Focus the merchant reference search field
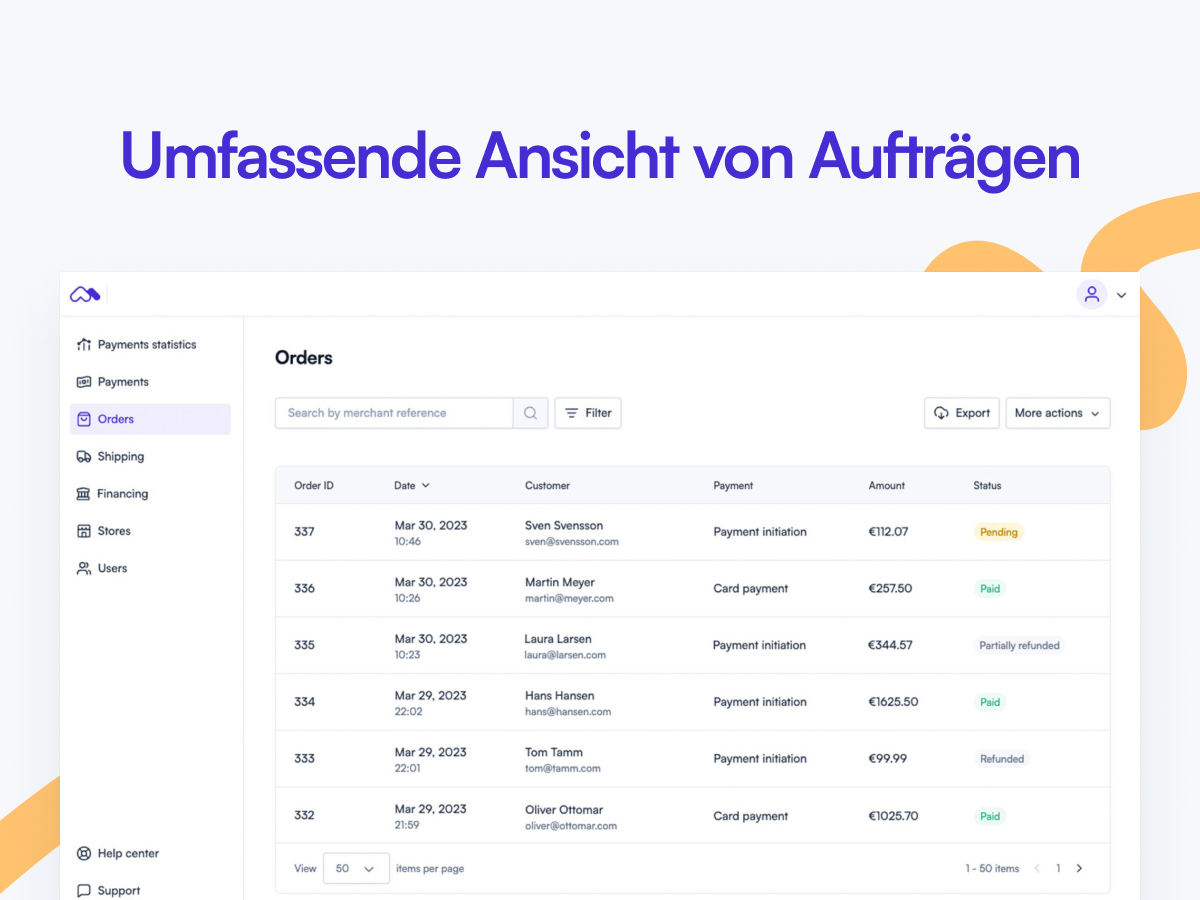Viewport: 1200px width, 900px height. click(394, 413)
